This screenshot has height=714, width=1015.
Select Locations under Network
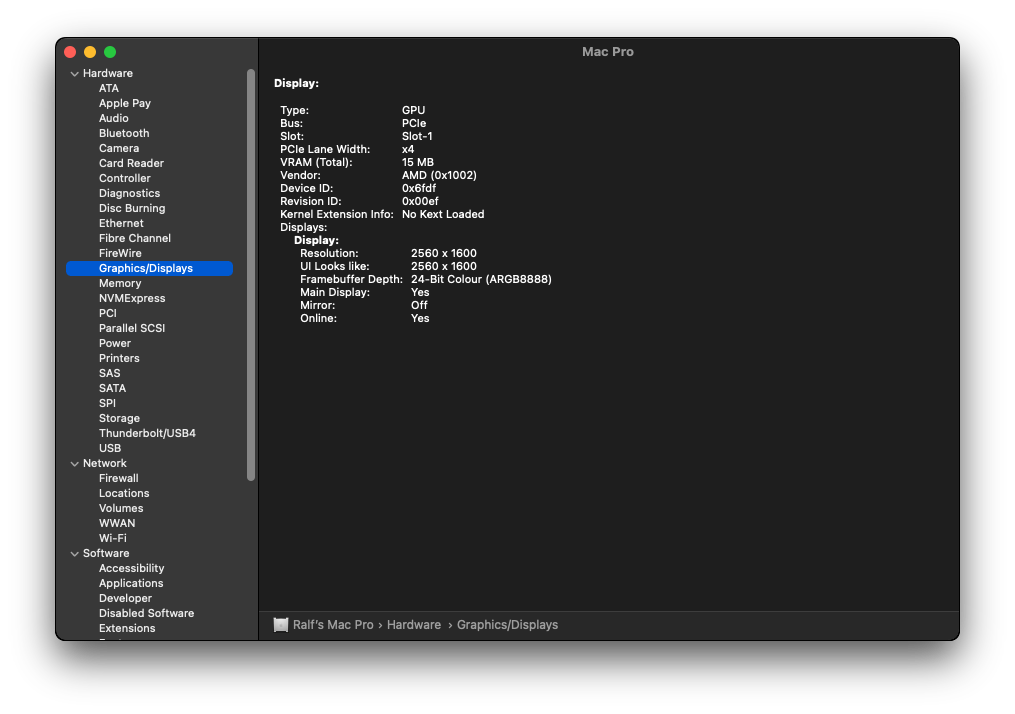(124, 493)
